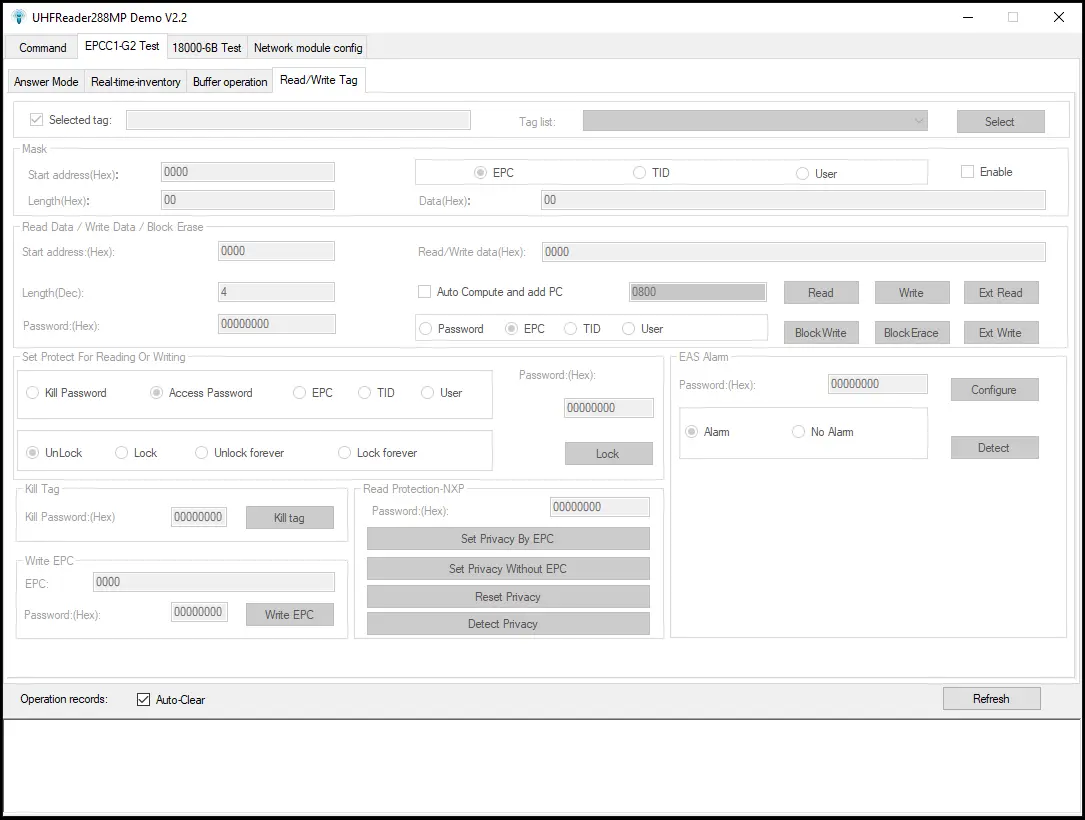Open the Buffer operation tab

(x=230, y=82)
